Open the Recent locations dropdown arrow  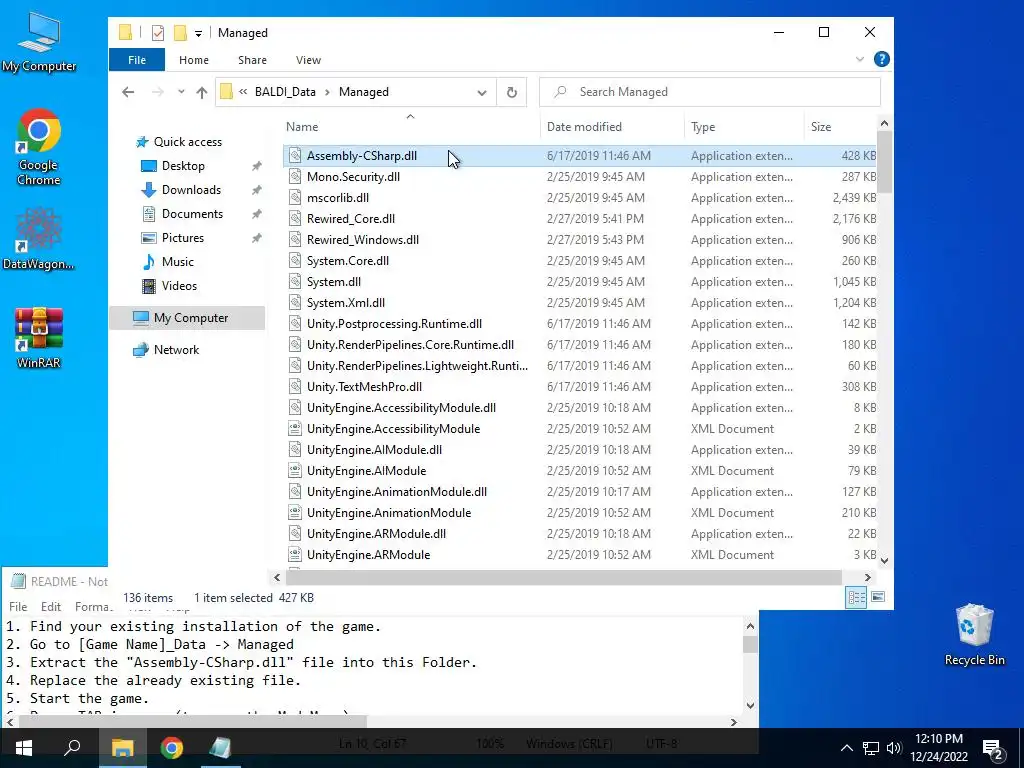[x=181, y=92]
